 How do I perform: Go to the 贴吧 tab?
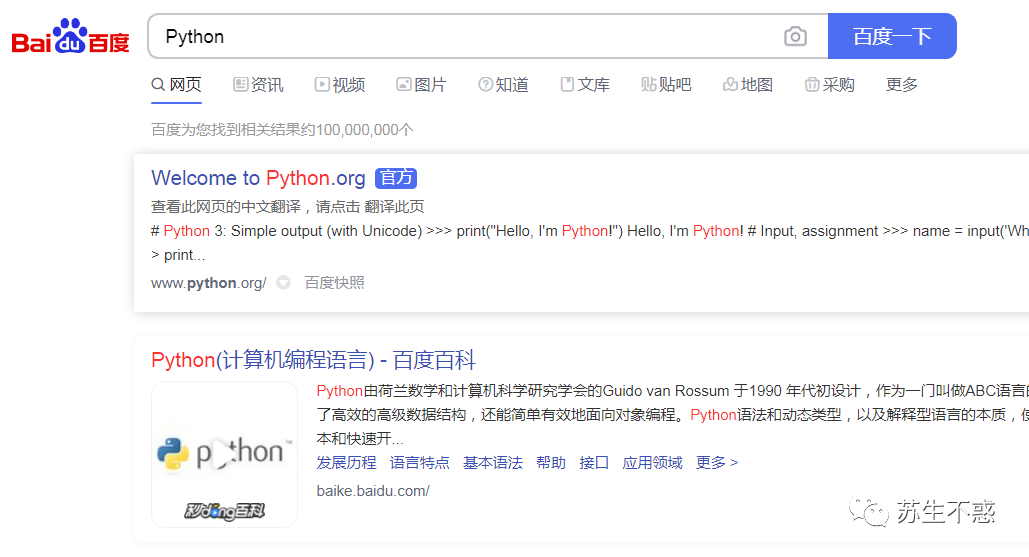[x=666, y=85]
